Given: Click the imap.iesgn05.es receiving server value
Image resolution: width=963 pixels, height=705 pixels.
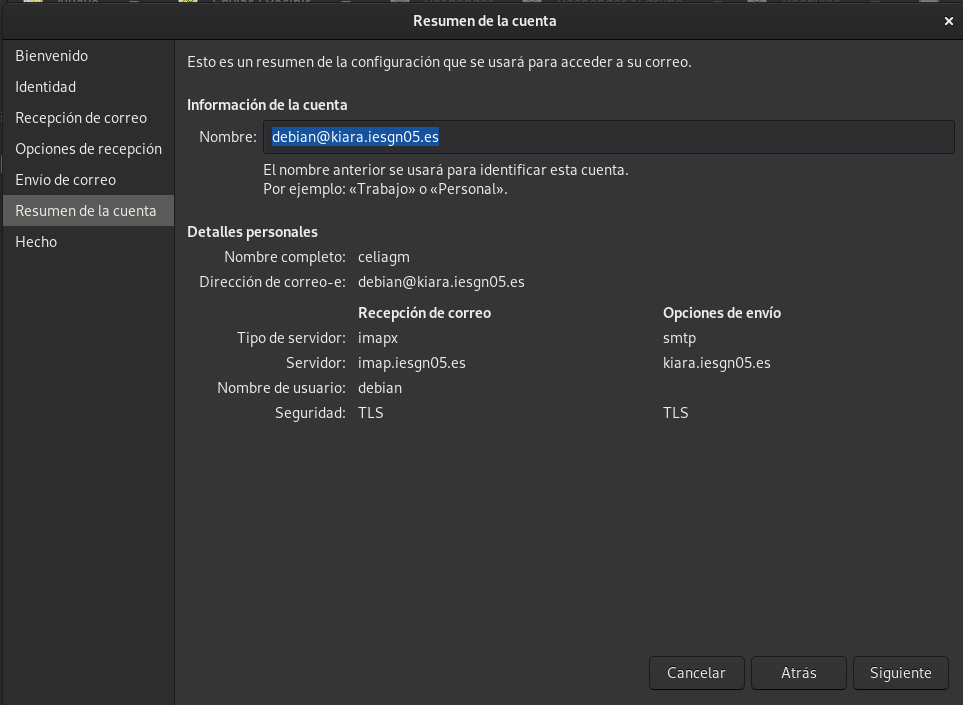Looking at the screenshot, I should 412,363.
